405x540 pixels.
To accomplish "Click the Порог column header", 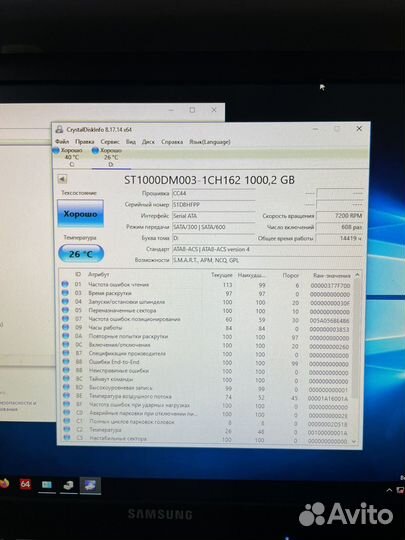I will (290, 275).
